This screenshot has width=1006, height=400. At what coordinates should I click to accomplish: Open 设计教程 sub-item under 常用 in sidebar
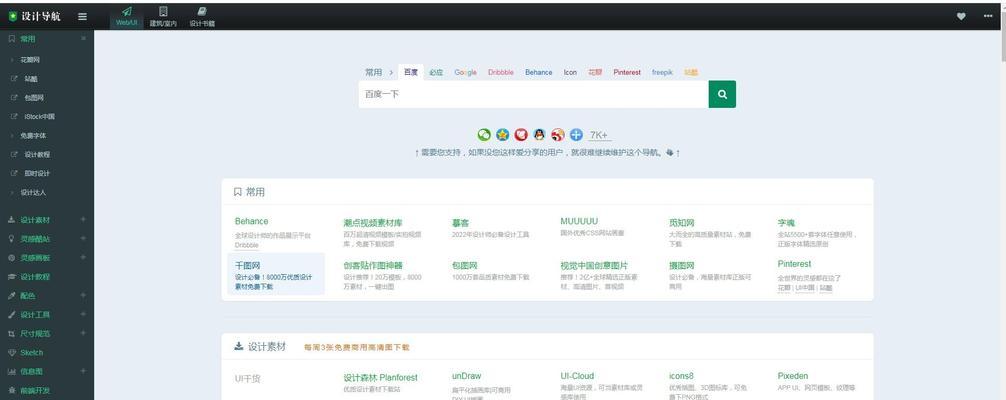(37, 155)
